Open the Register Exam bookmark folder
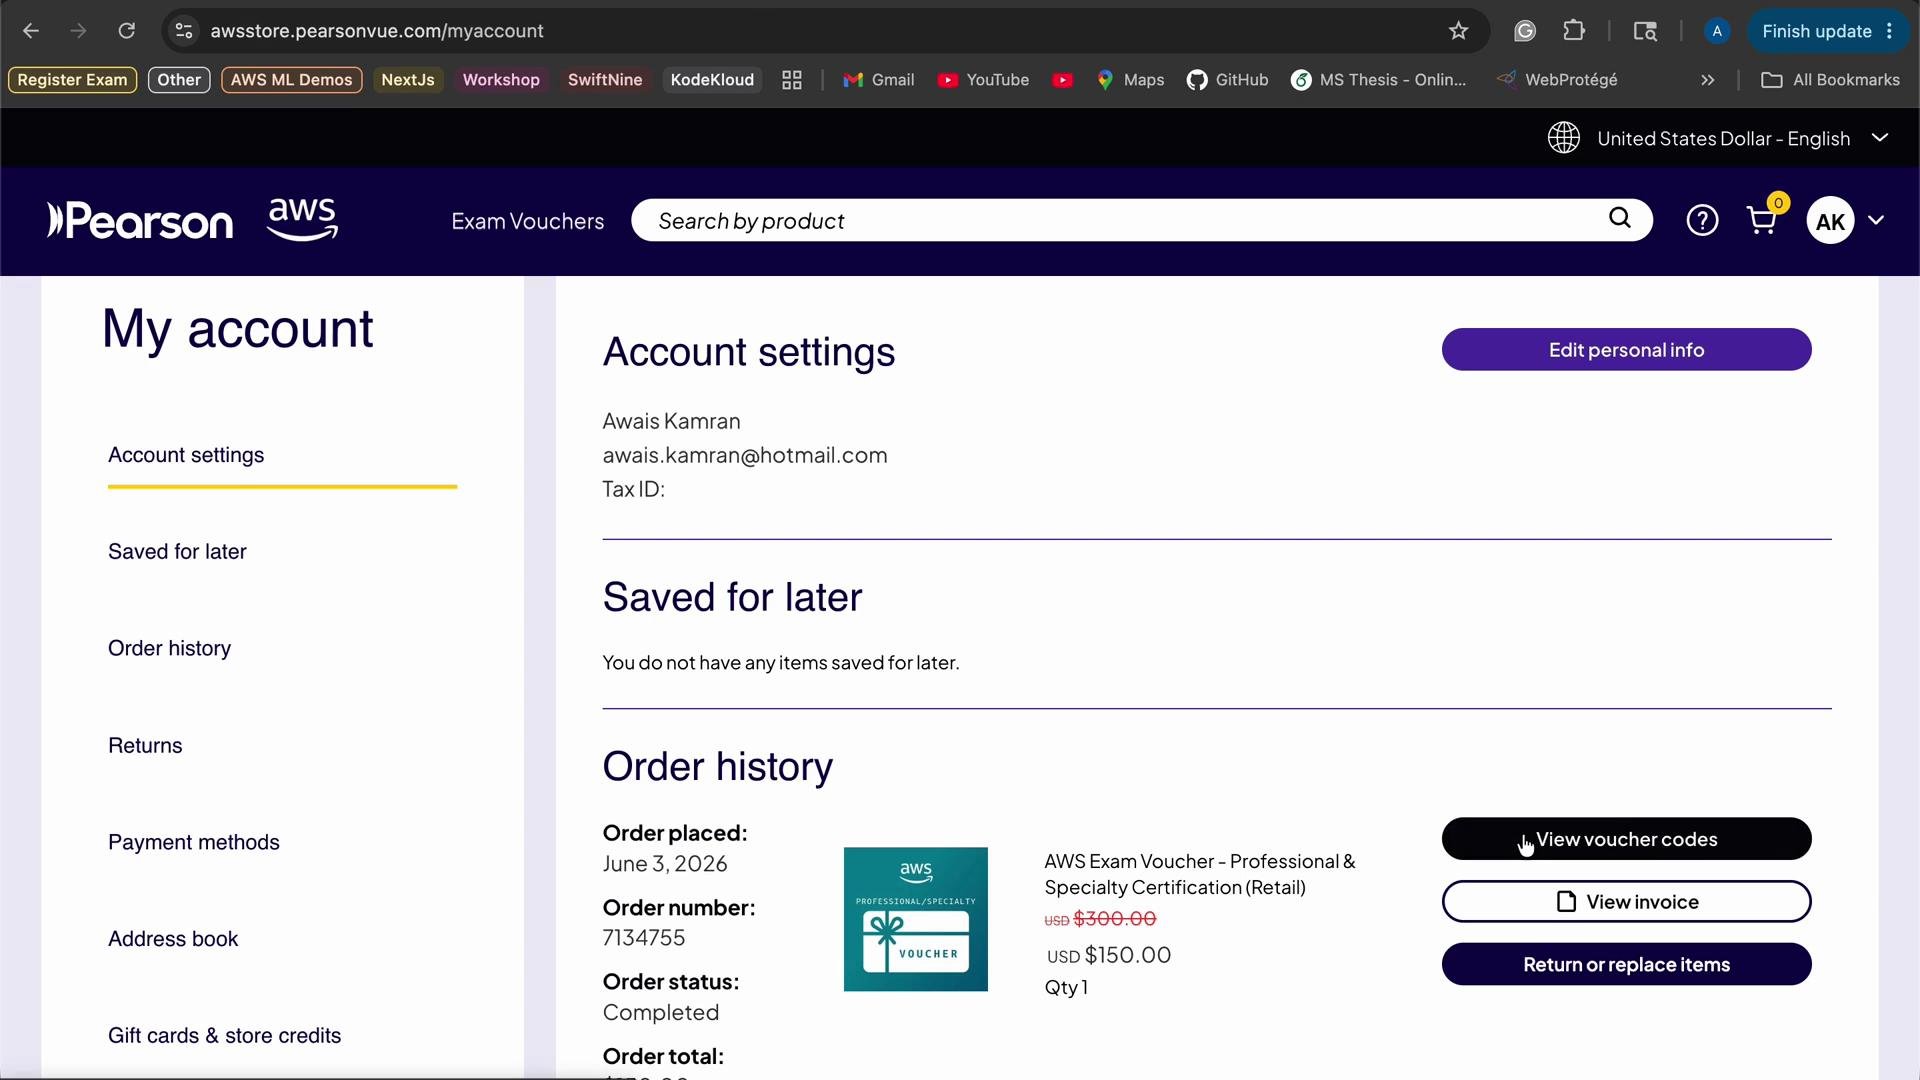 pos(72,80)
